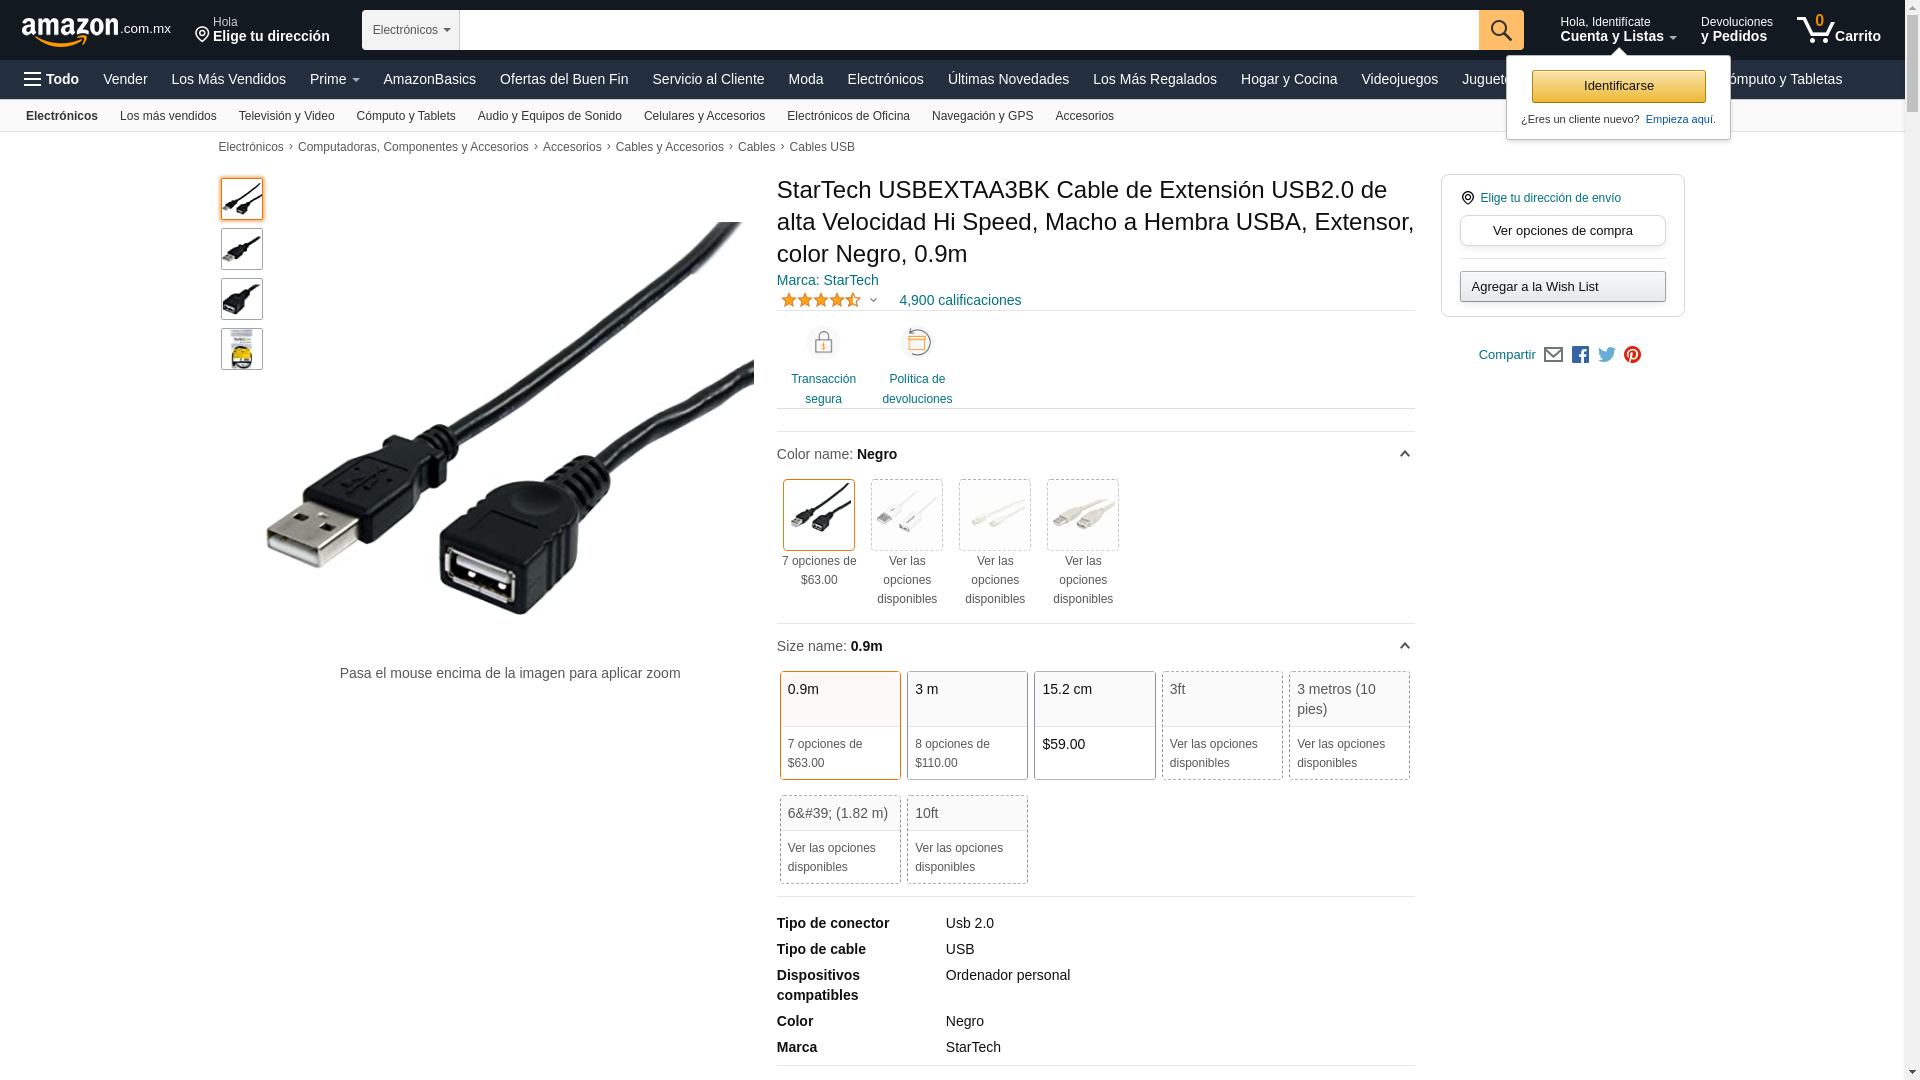Image resolution: width=1920 pixels, height=1080 pixels.
Task: Share product on Pinterest icon
Action: tap(1632, 355)
